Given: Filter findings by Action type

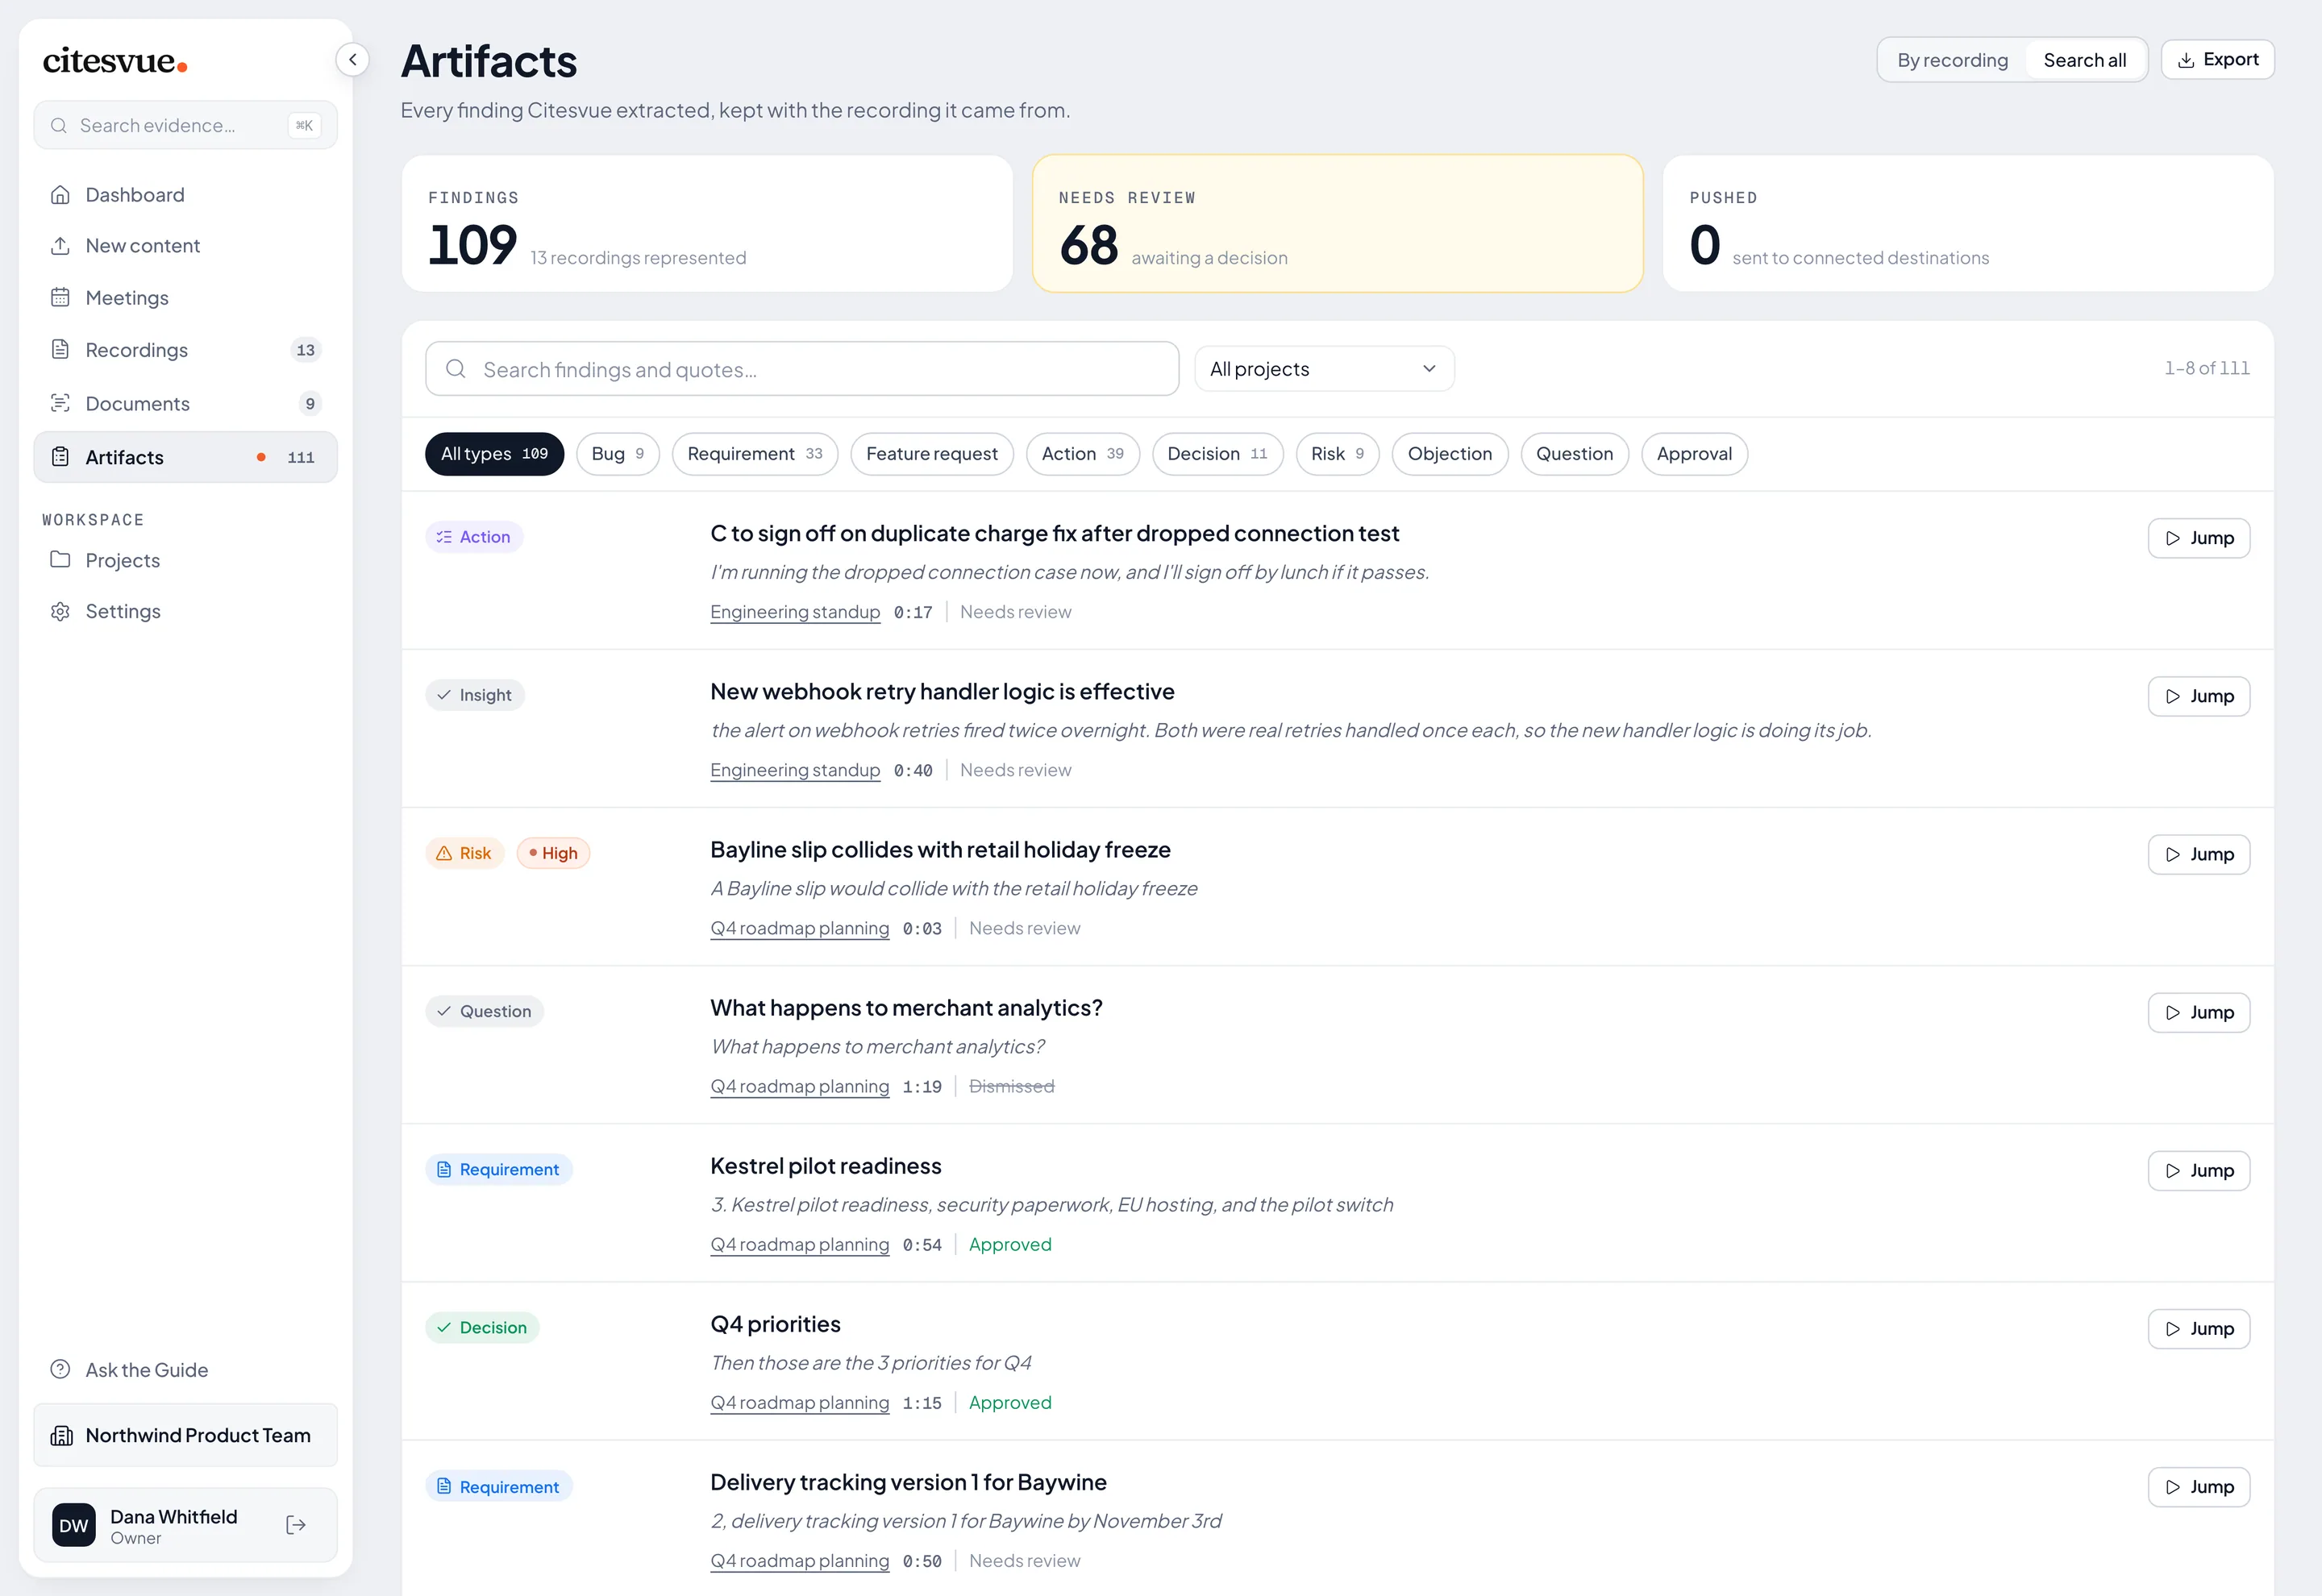Looking at the screenshot, I should point(1083,454).
